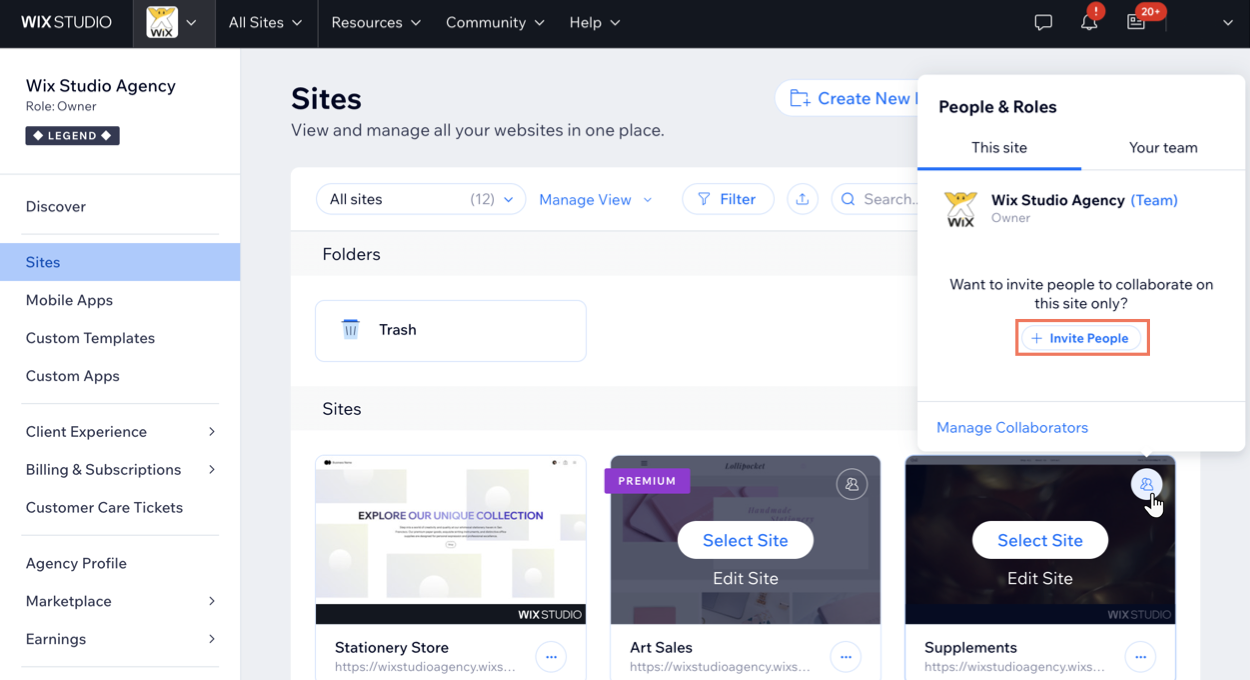
Task: Expand the Client Experience sidebar section
Action: click(120, 432)
